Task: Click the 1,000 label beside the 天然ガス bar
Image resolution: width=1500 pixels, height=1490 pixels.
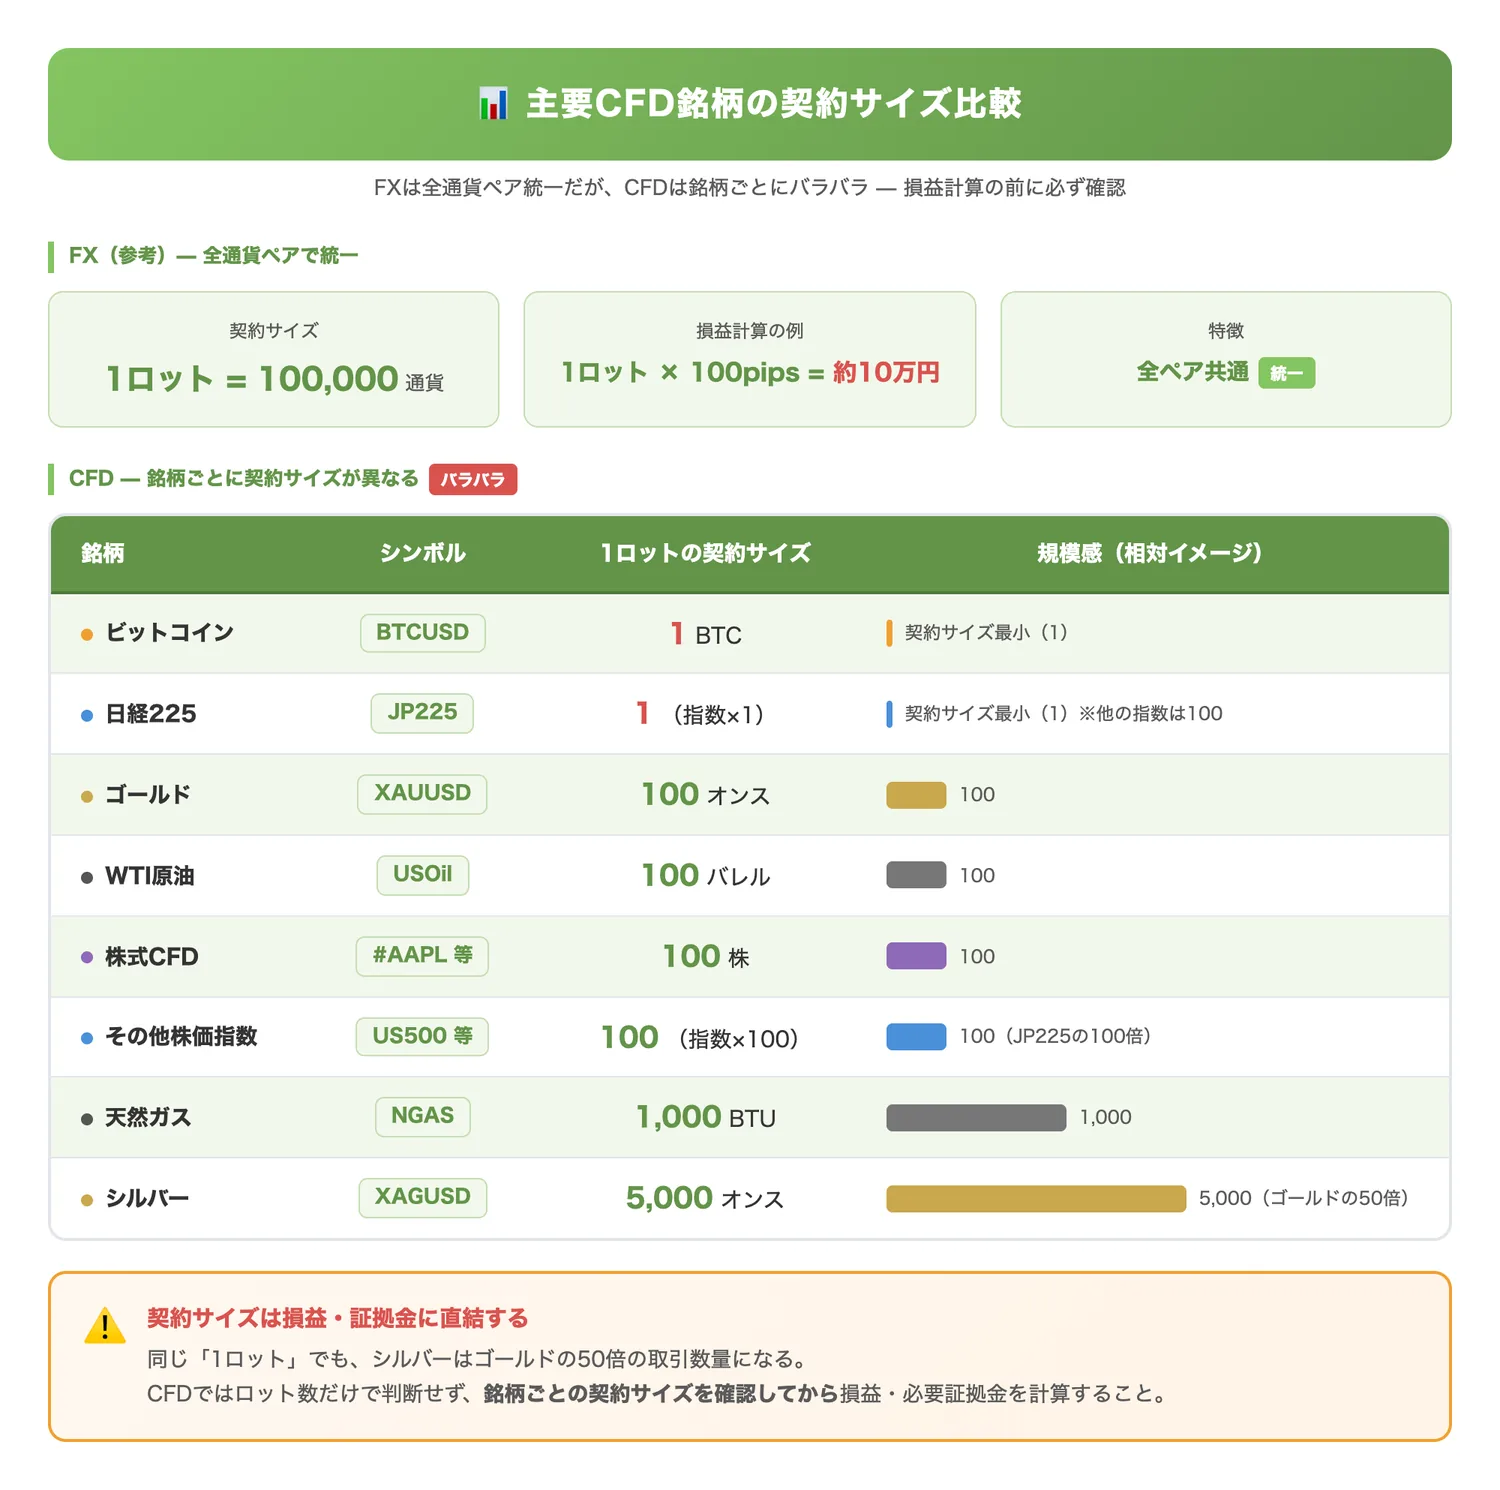Action: [1106, 1118]
